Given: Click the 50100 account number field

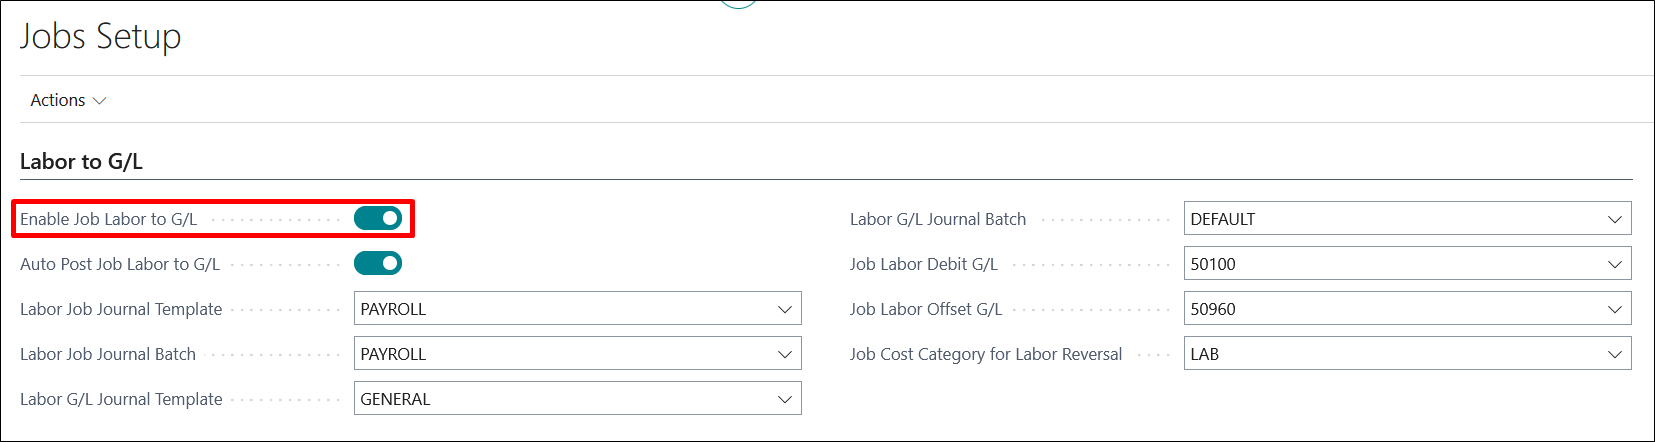Looking at the screenshot, I should coord(1213,264).
